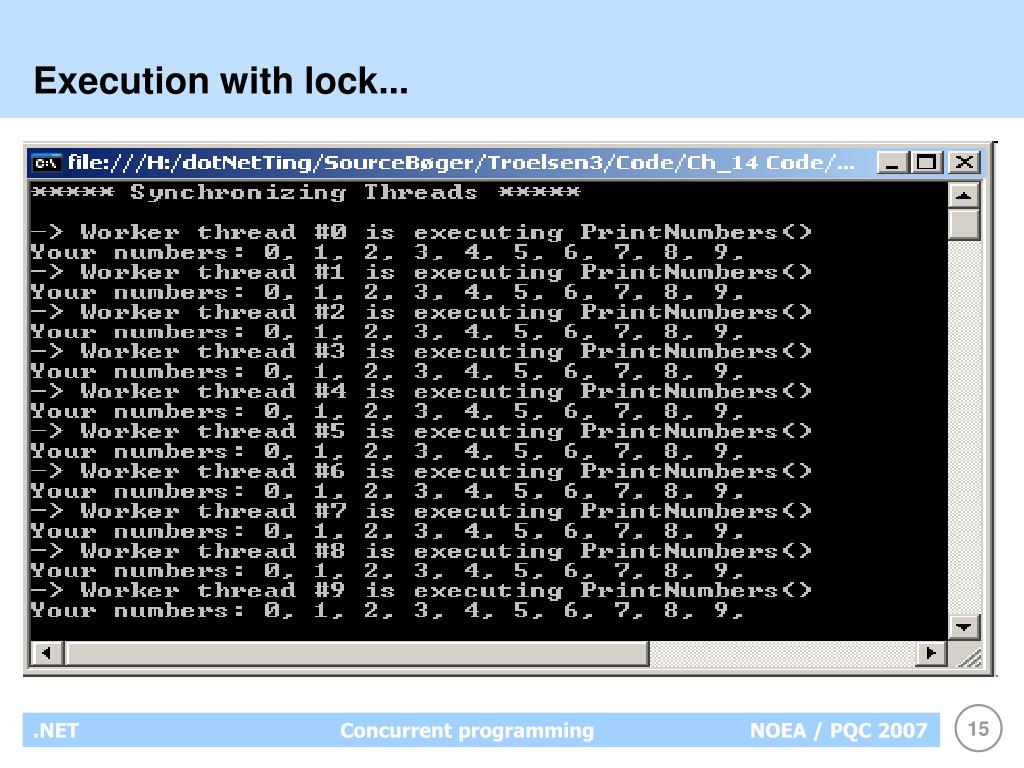This screenshot has height=768, width=1024.
Task: Click the console window's cmd system icon
Action: [46, 163]
